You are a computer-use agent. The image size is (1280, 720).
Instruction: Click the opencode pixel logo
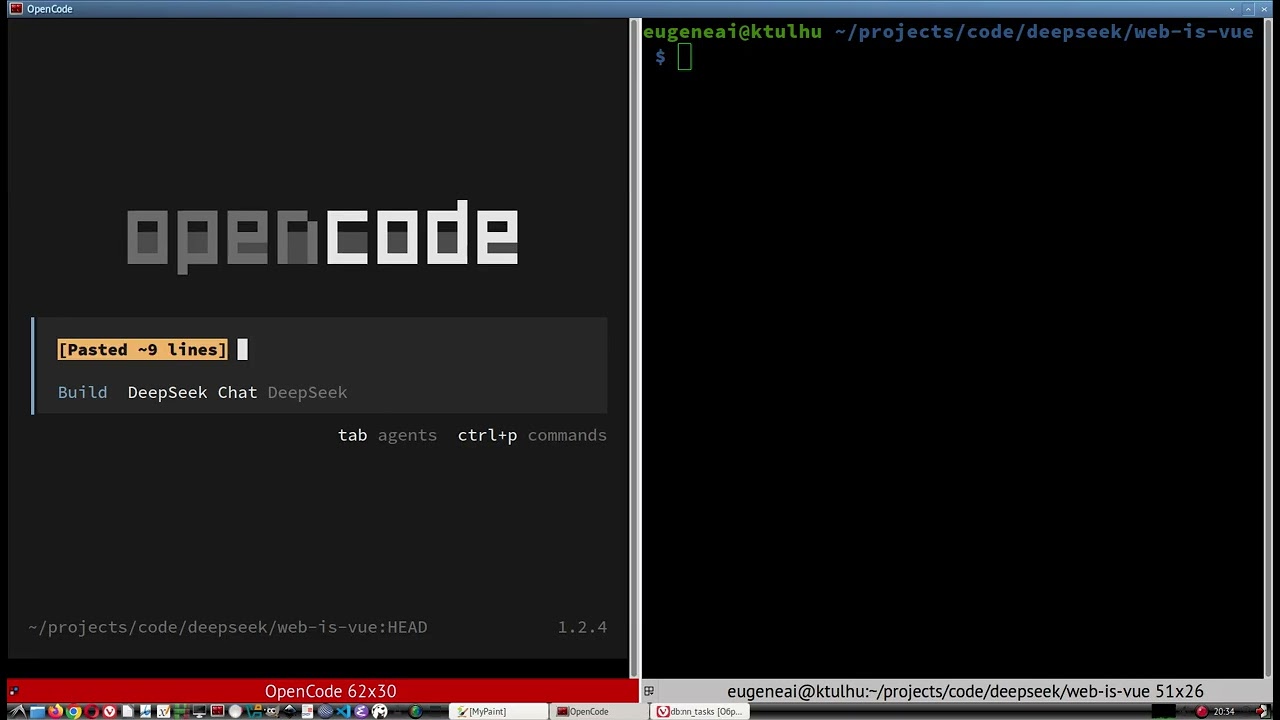tap(322, 236)
